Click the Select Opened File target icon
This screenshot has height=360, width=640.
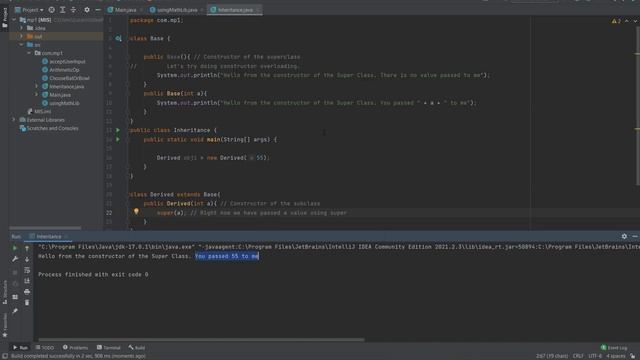point(51,10)
